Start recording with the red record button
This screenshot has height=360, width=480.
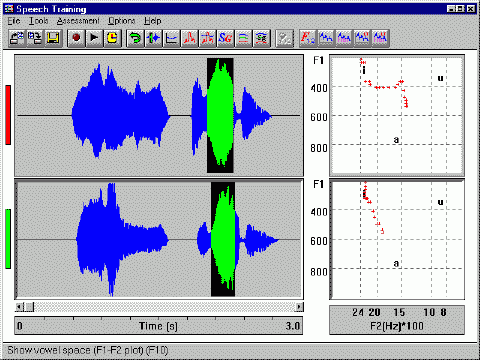point(76,38)
